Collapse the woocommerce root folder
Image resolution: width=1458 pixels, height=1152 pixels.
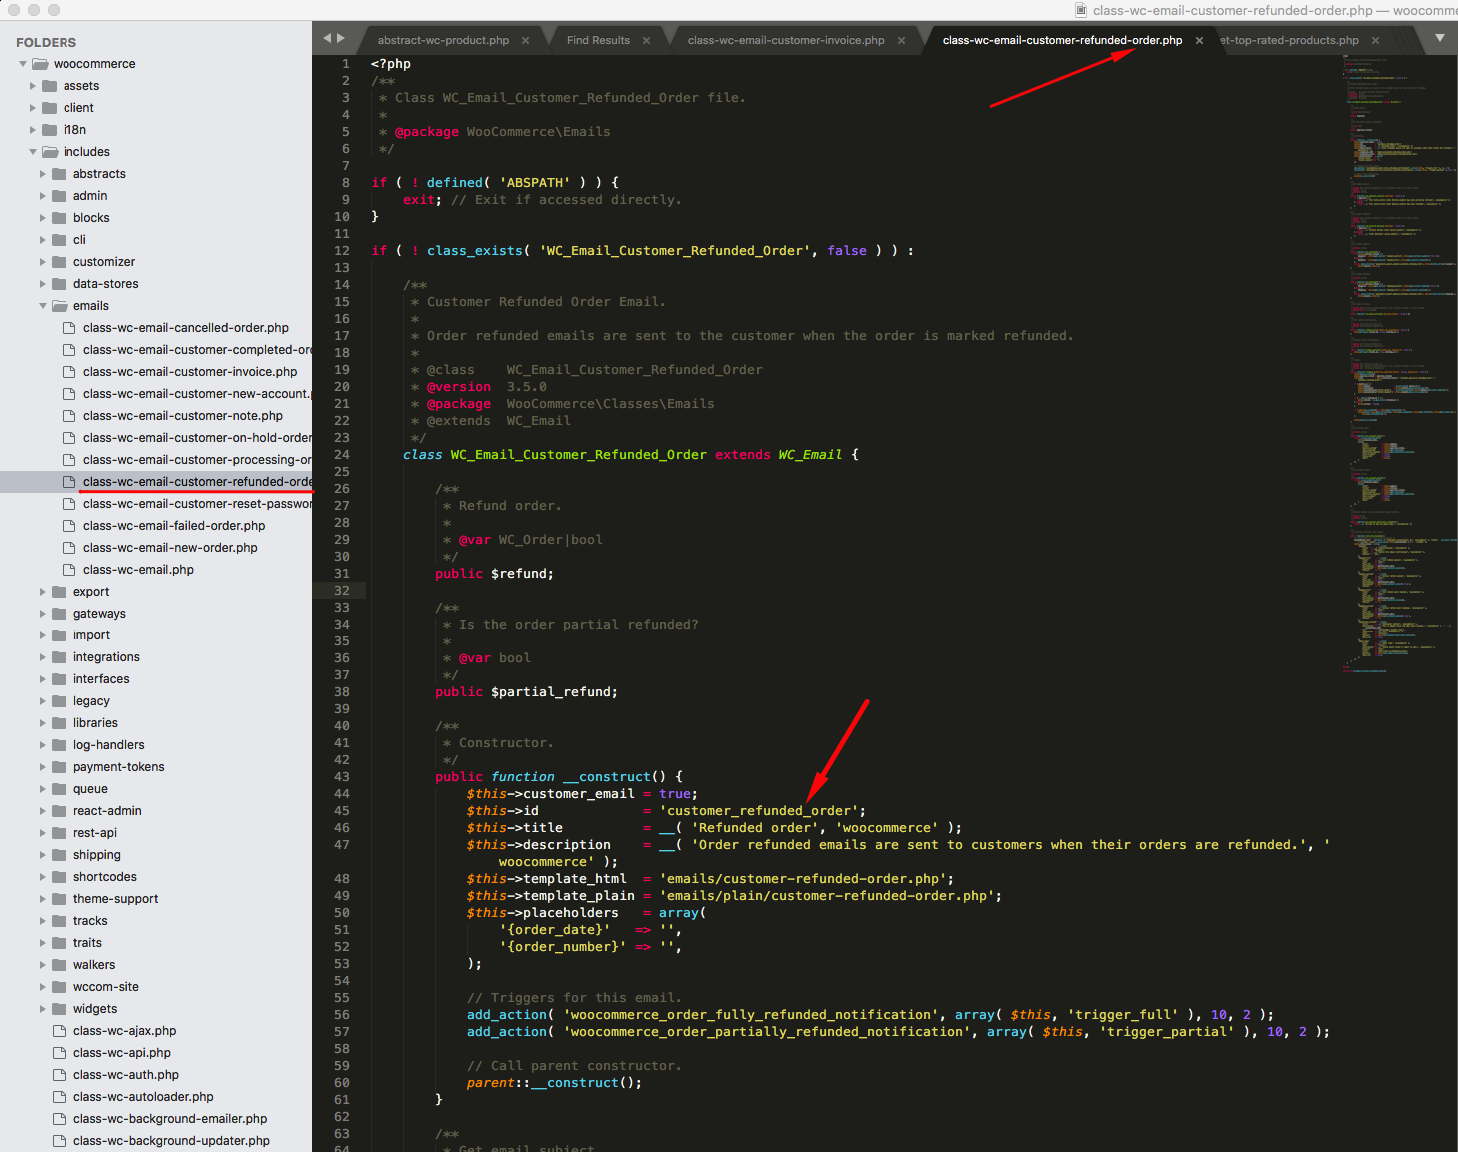click(23, 64)
